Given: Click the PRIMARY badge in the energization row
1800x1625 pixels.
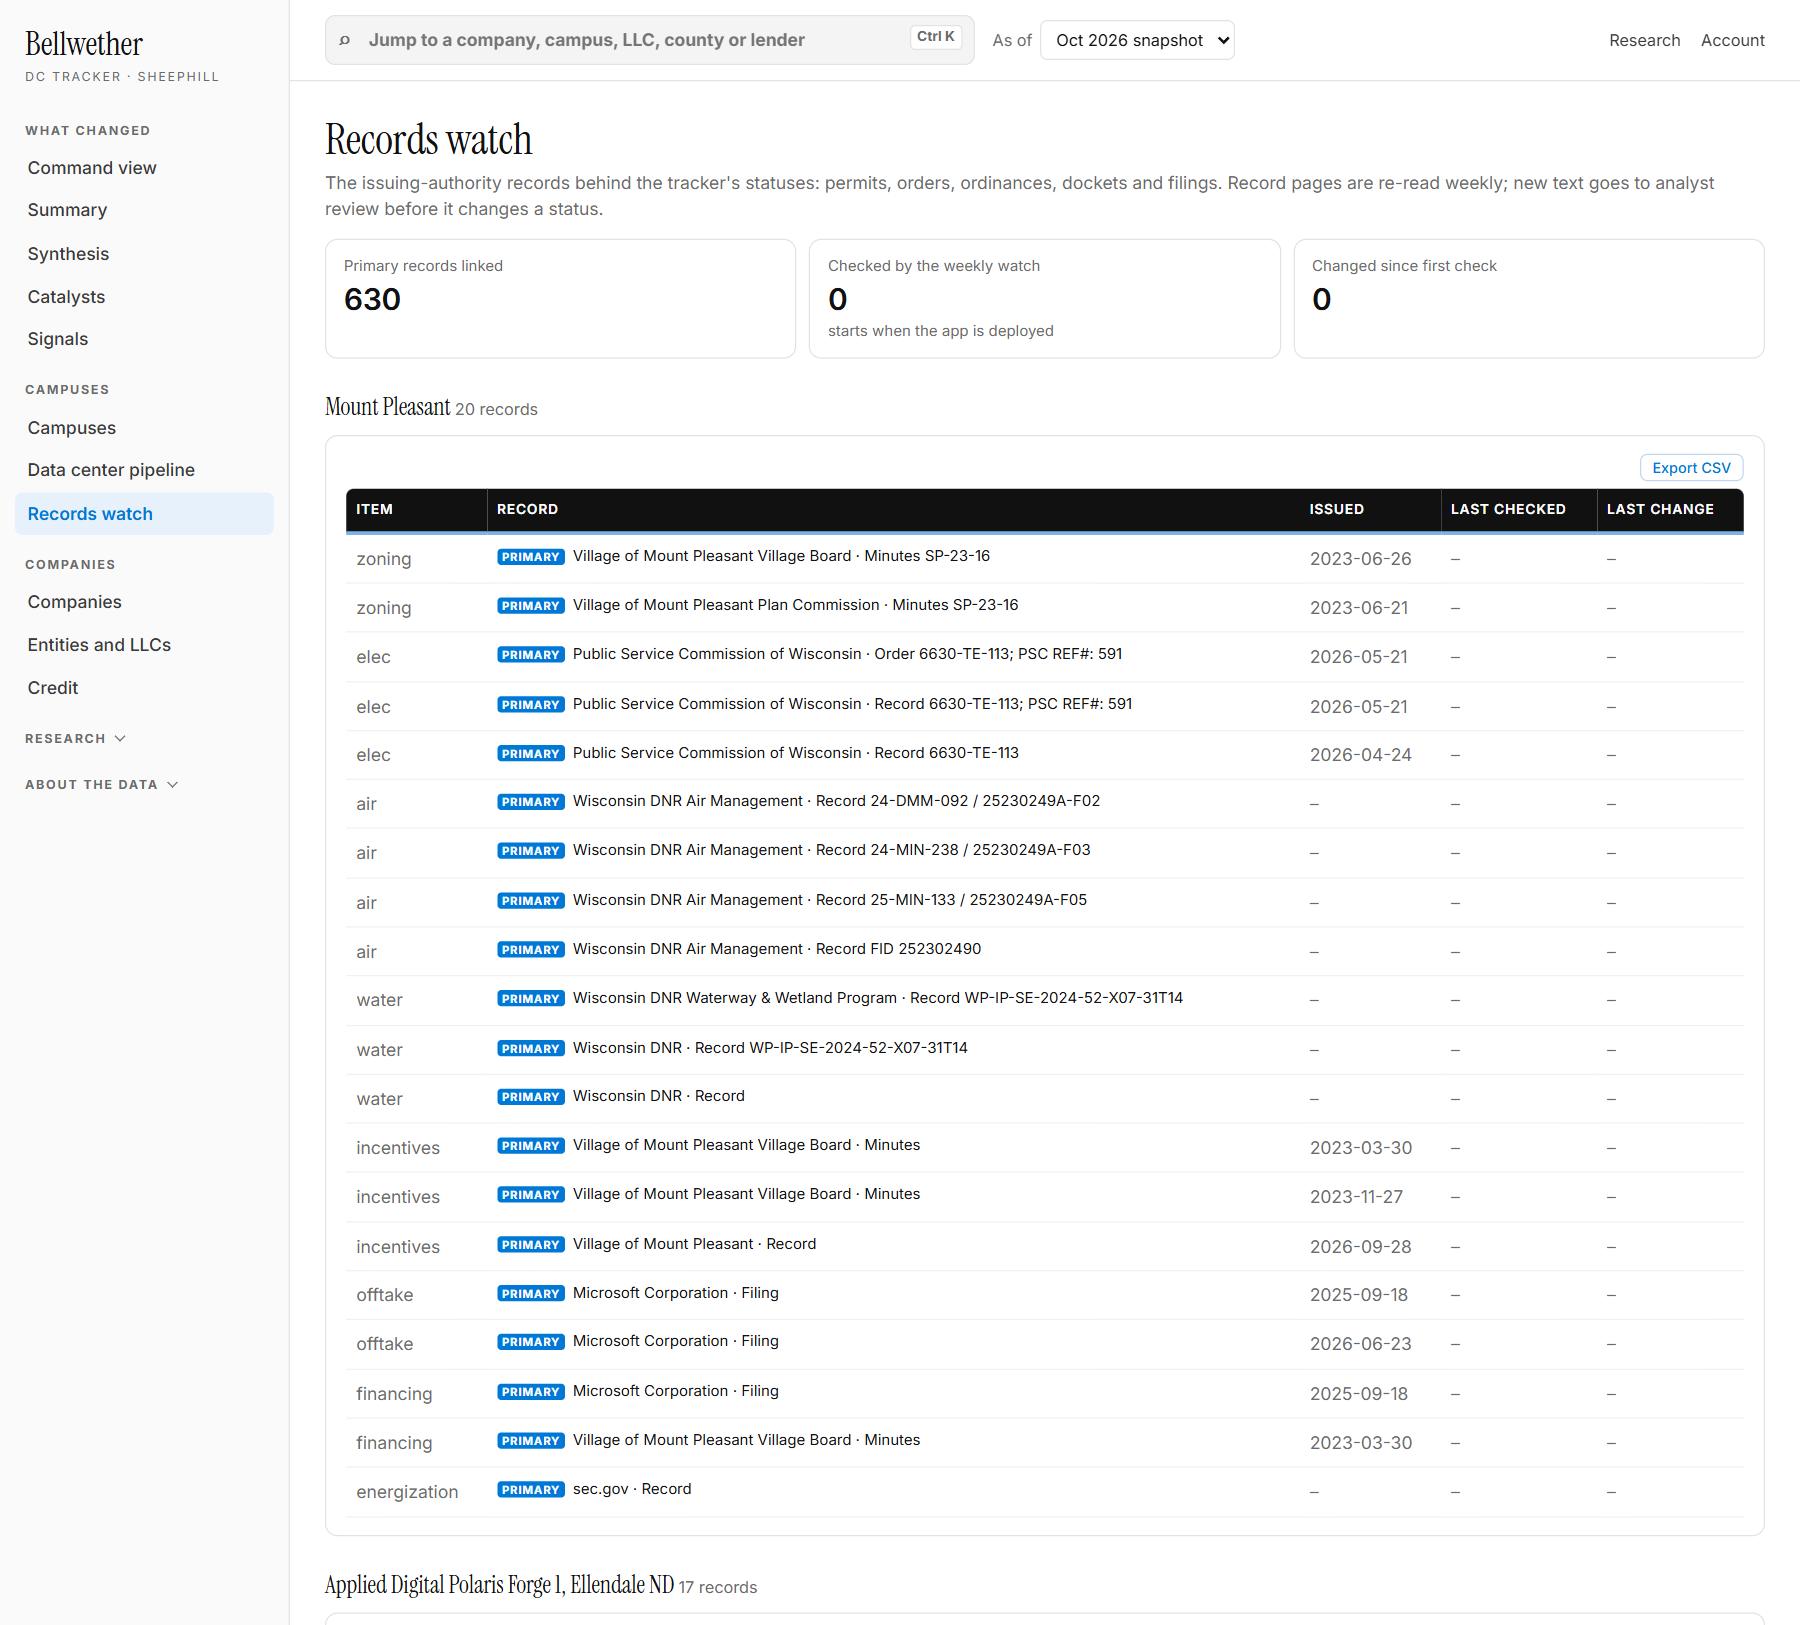Looking at the screenshot, I should click(x=531, y=1490).
